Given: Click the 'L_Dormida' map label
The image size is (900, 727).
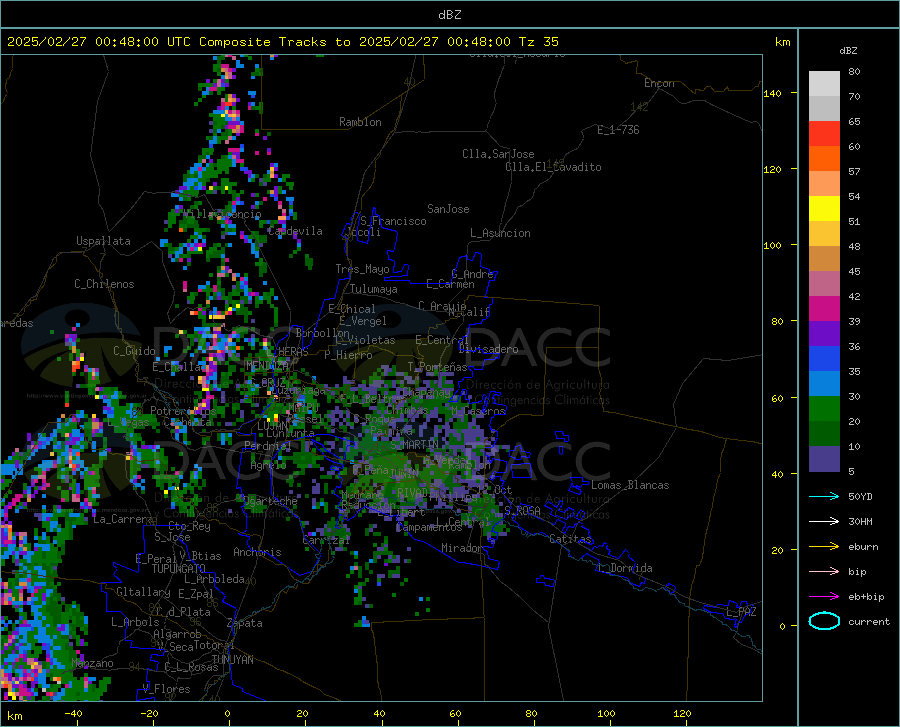Looking at the screenshot, I should [x=624, y=568].
